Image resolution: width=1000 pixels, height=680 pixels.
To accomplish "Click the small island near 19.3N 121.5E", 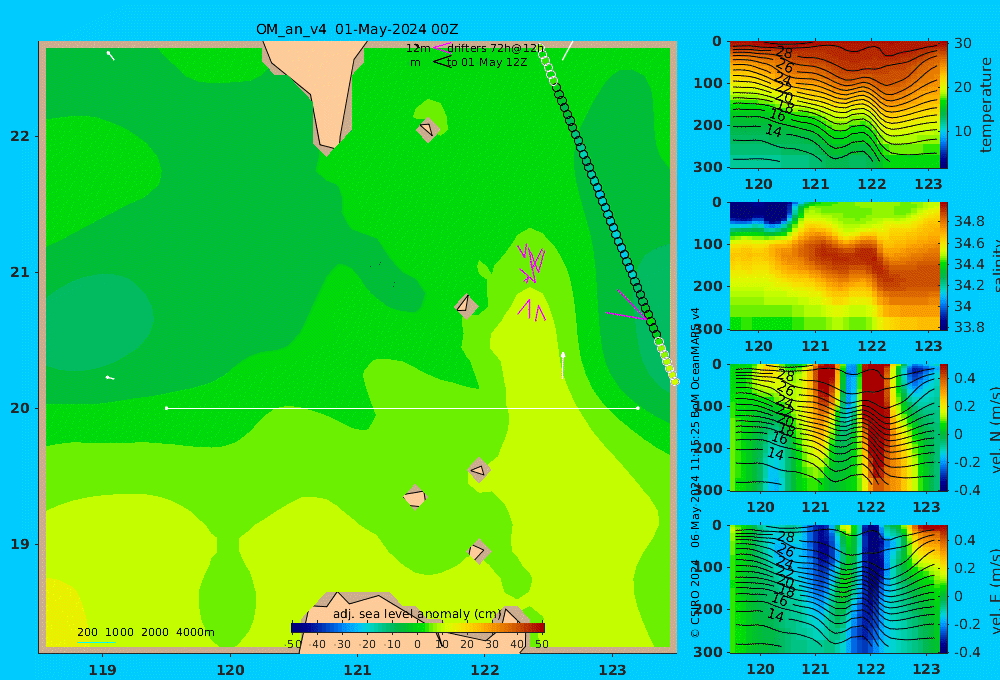I will pos(415,497).
